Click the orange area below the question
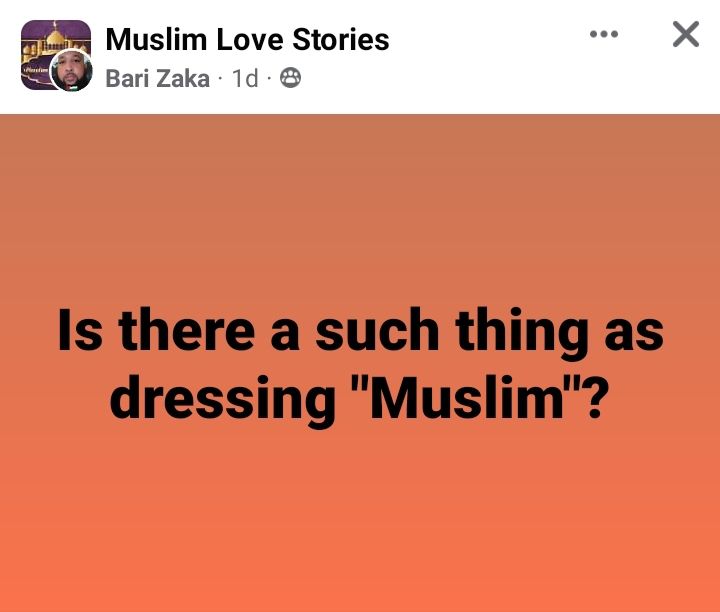 (x=360, y=520)
